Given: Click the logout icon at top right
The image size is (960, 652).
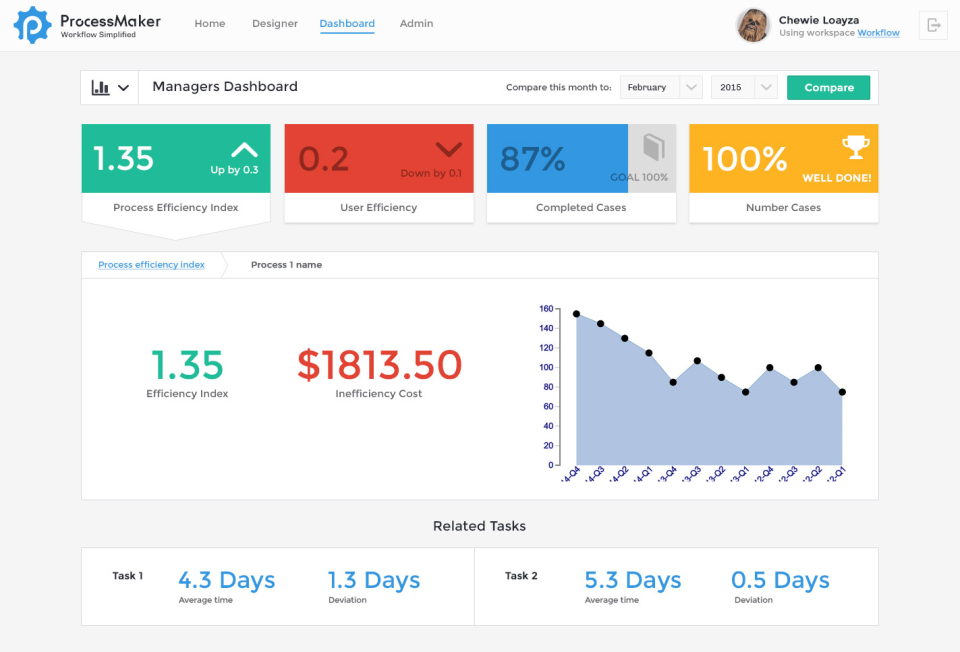Looking at the screenshot, I should (x=932, y=25).
